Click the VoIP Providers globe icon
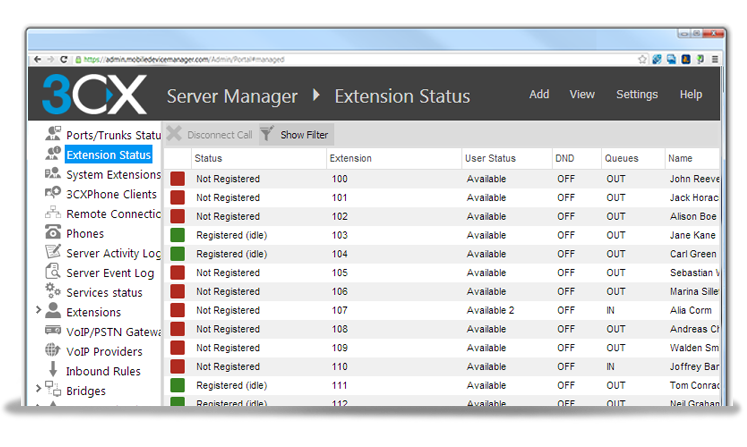Screen dimensions: 747x447 53,350
